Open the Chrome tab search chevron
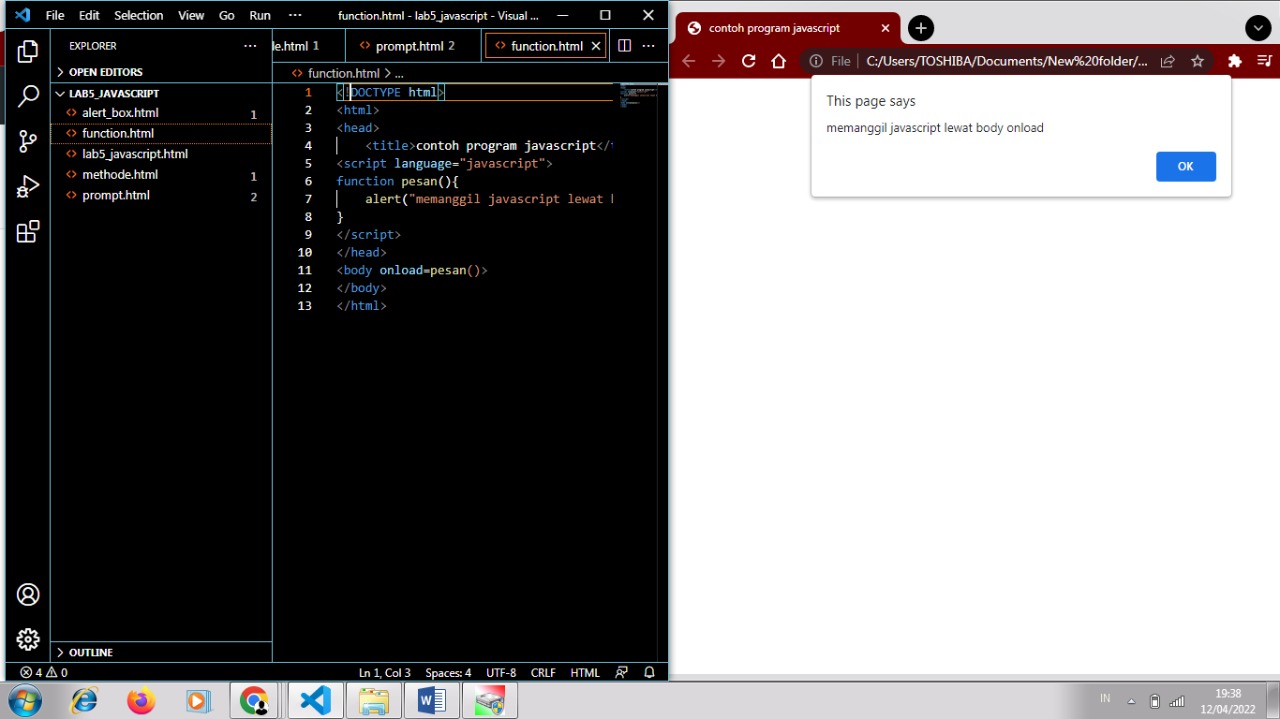Screen dimensions: 1280x719 pyautogui.click(x=1258, y=28)
